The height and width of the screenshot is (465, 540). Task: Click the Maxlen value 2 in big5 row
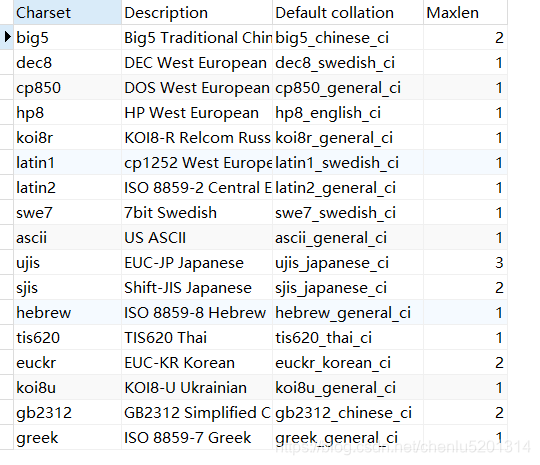coord(465,37)
